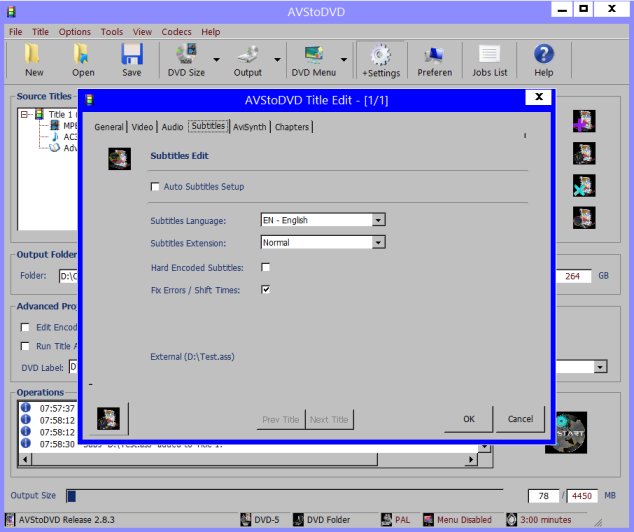Open the File menu
Image resolution: width=634 pixels, height=532 pixels.
[15, 32]
